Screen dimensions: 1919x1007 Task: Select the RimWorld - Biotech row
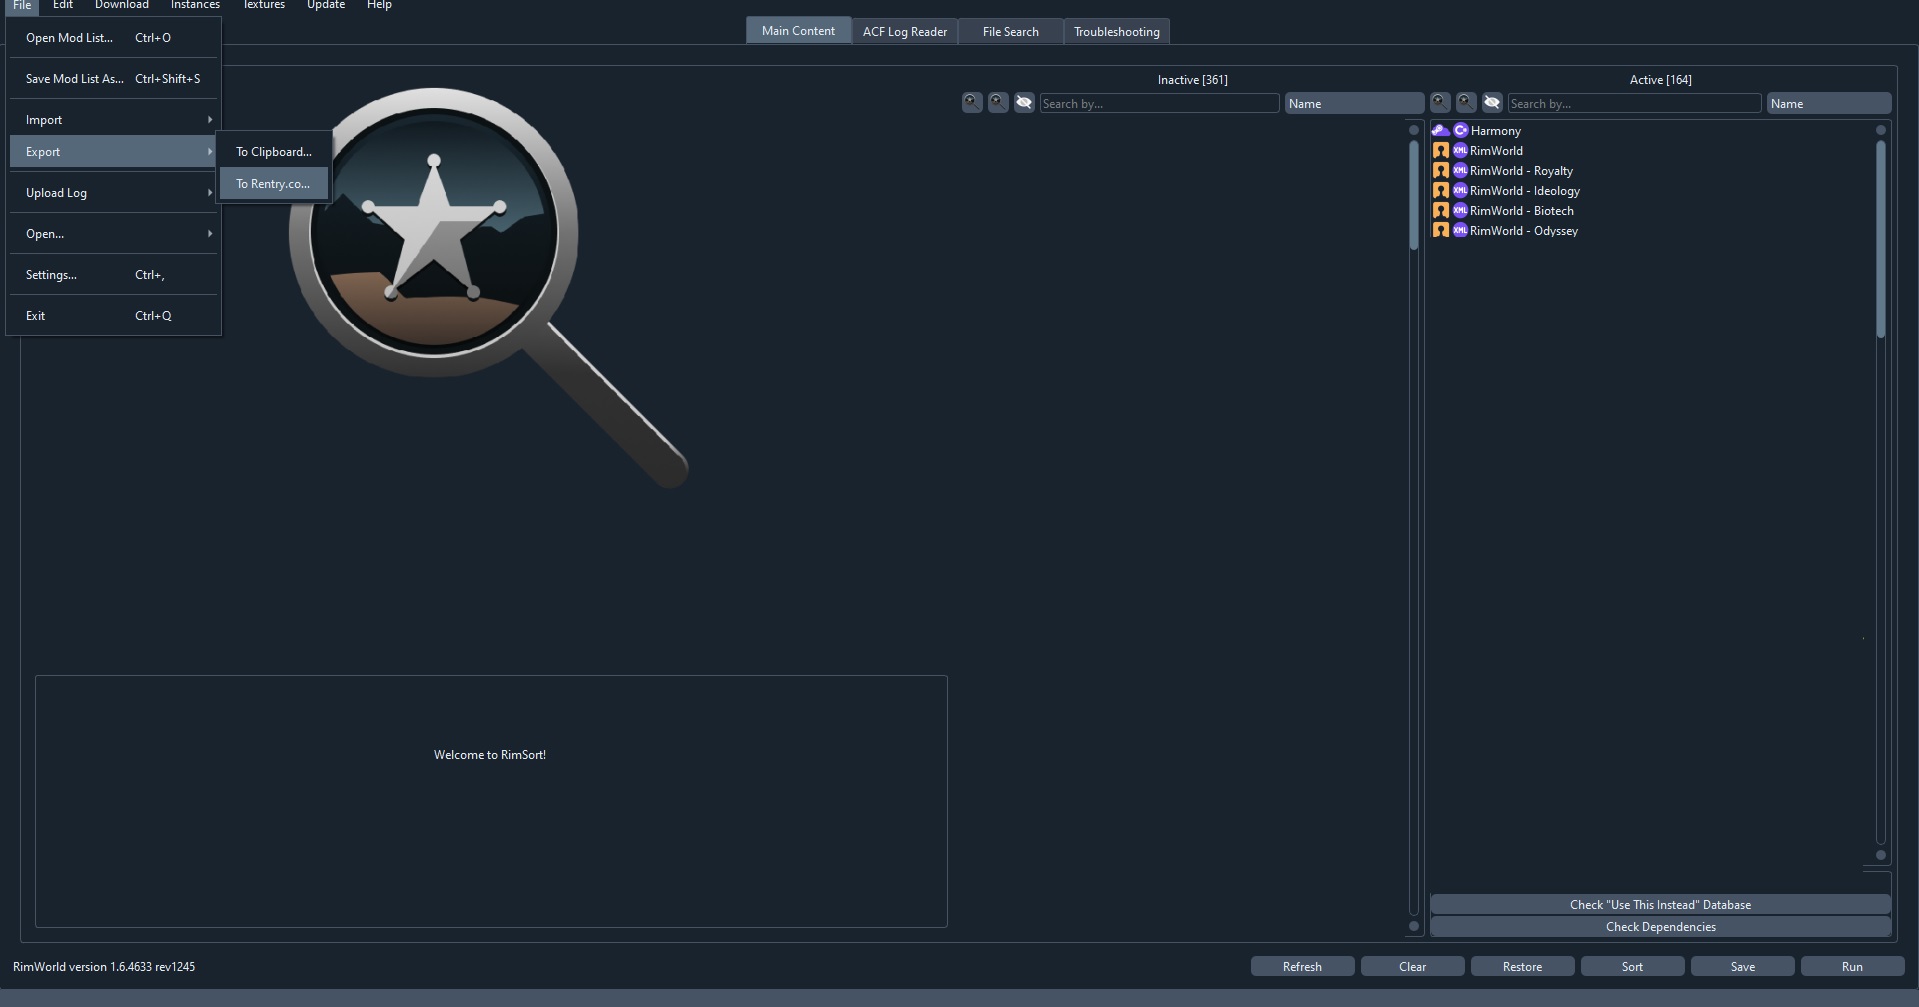click(x=1651, y=211)
